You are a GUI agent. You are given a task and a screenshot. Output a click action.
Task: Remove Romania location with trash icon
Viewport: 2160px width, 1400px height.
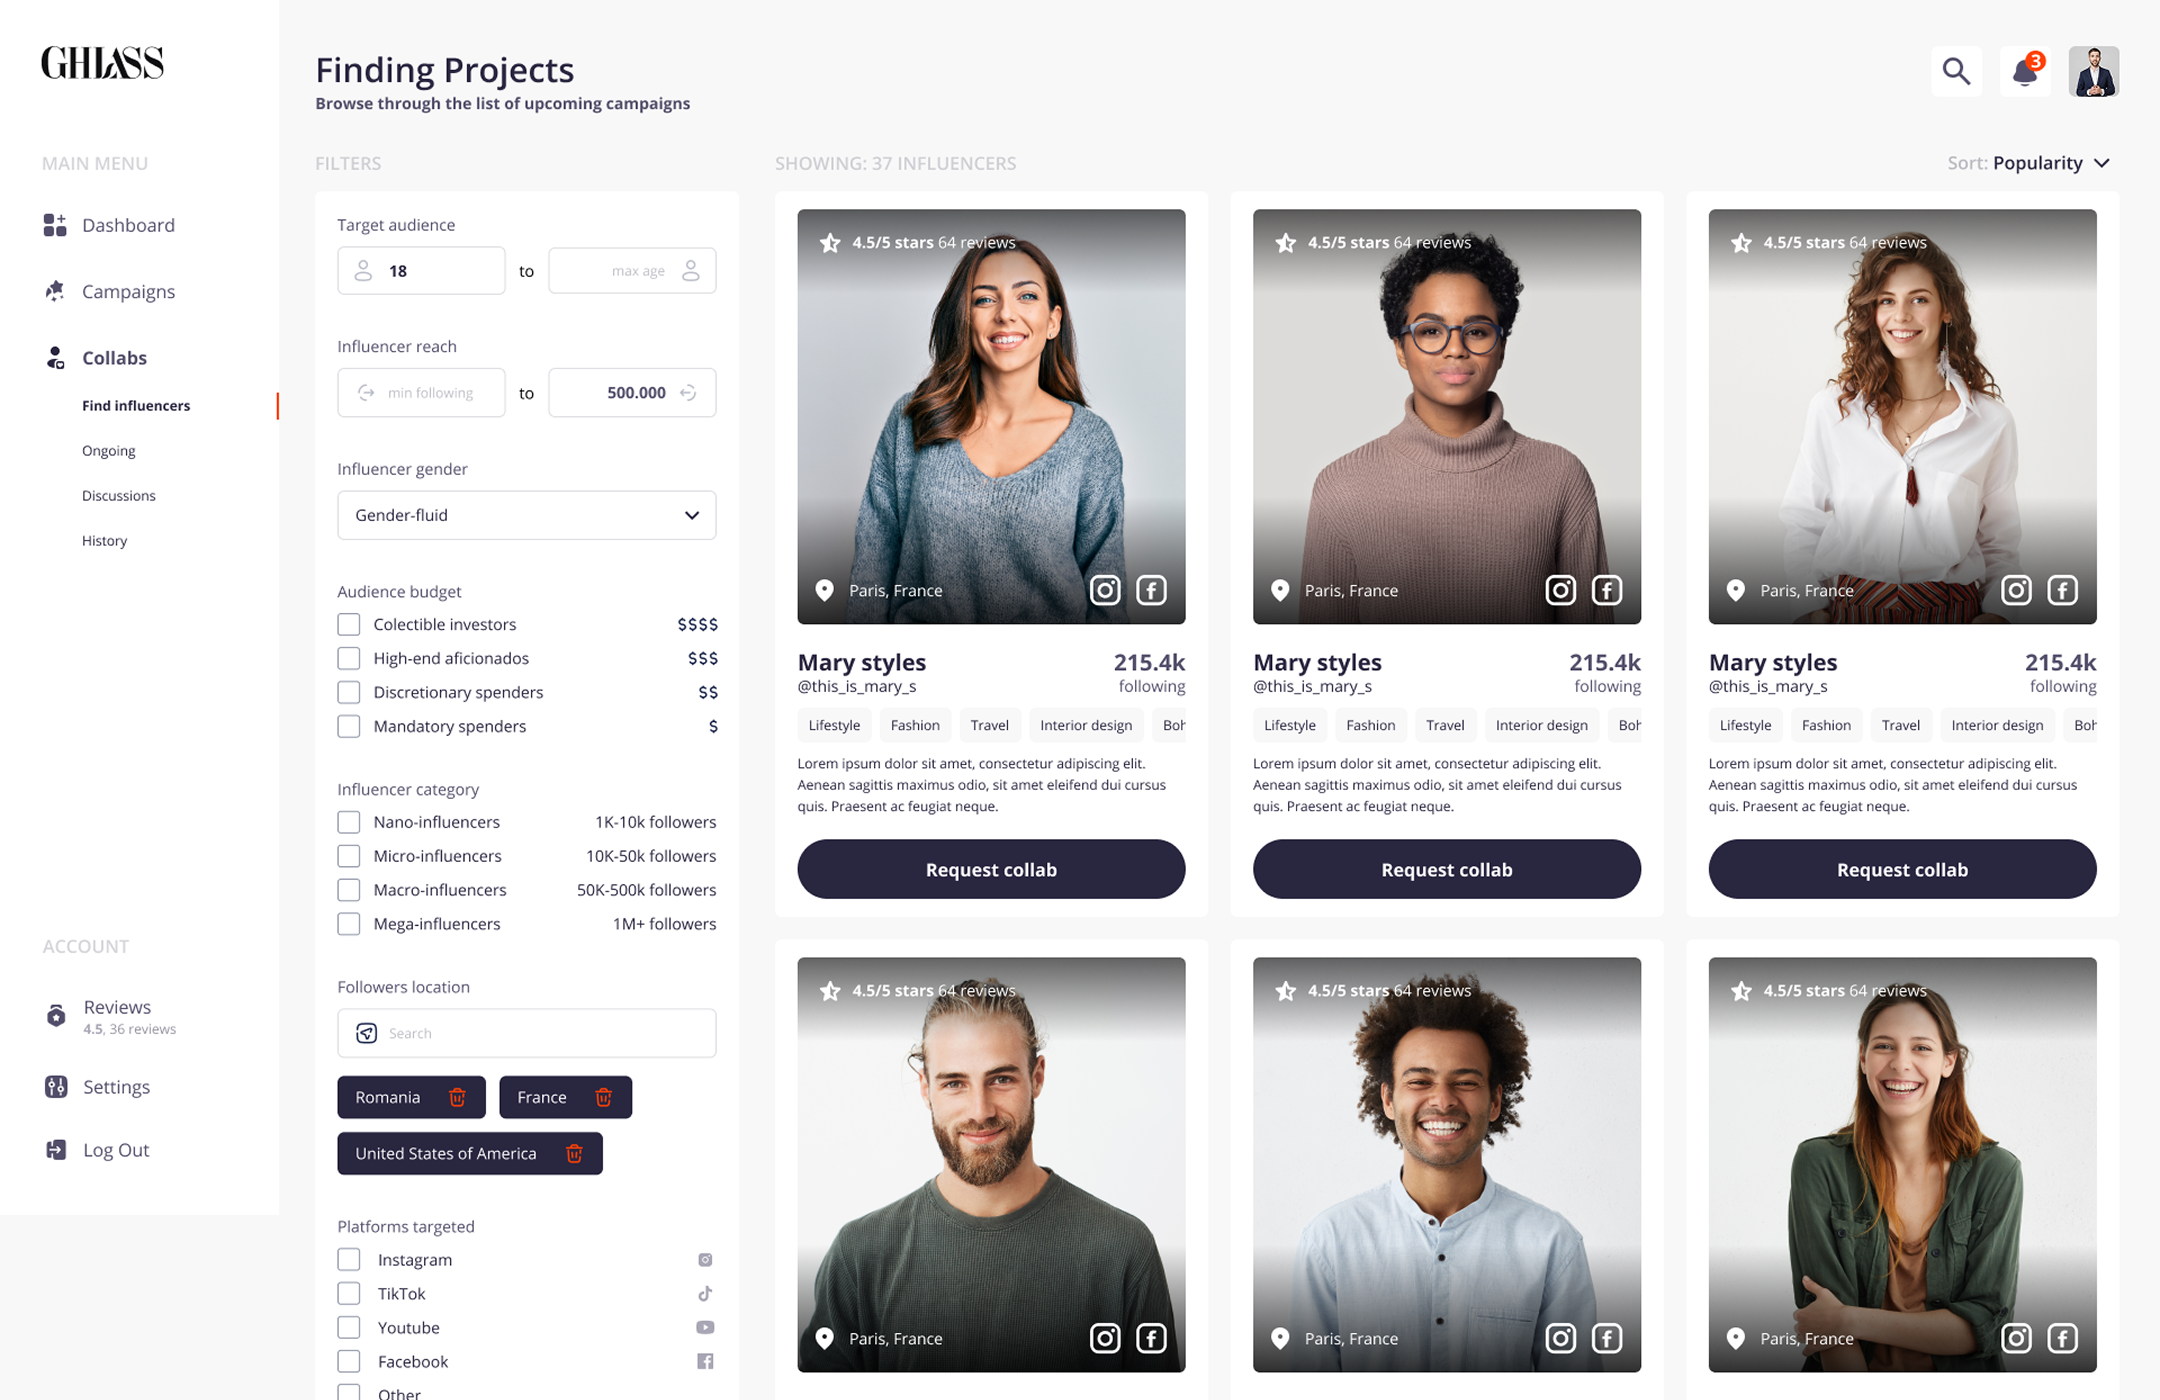pos(457,1097)
